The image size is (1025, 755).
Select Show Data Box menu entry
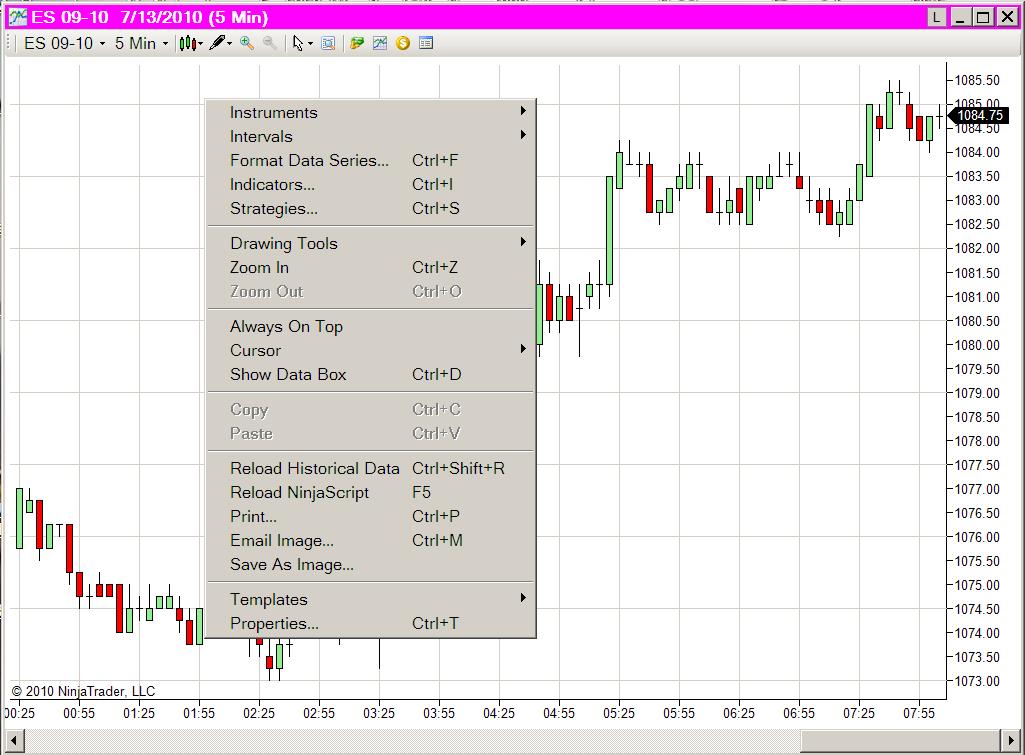pyautogui.click(x=371, y=375)
